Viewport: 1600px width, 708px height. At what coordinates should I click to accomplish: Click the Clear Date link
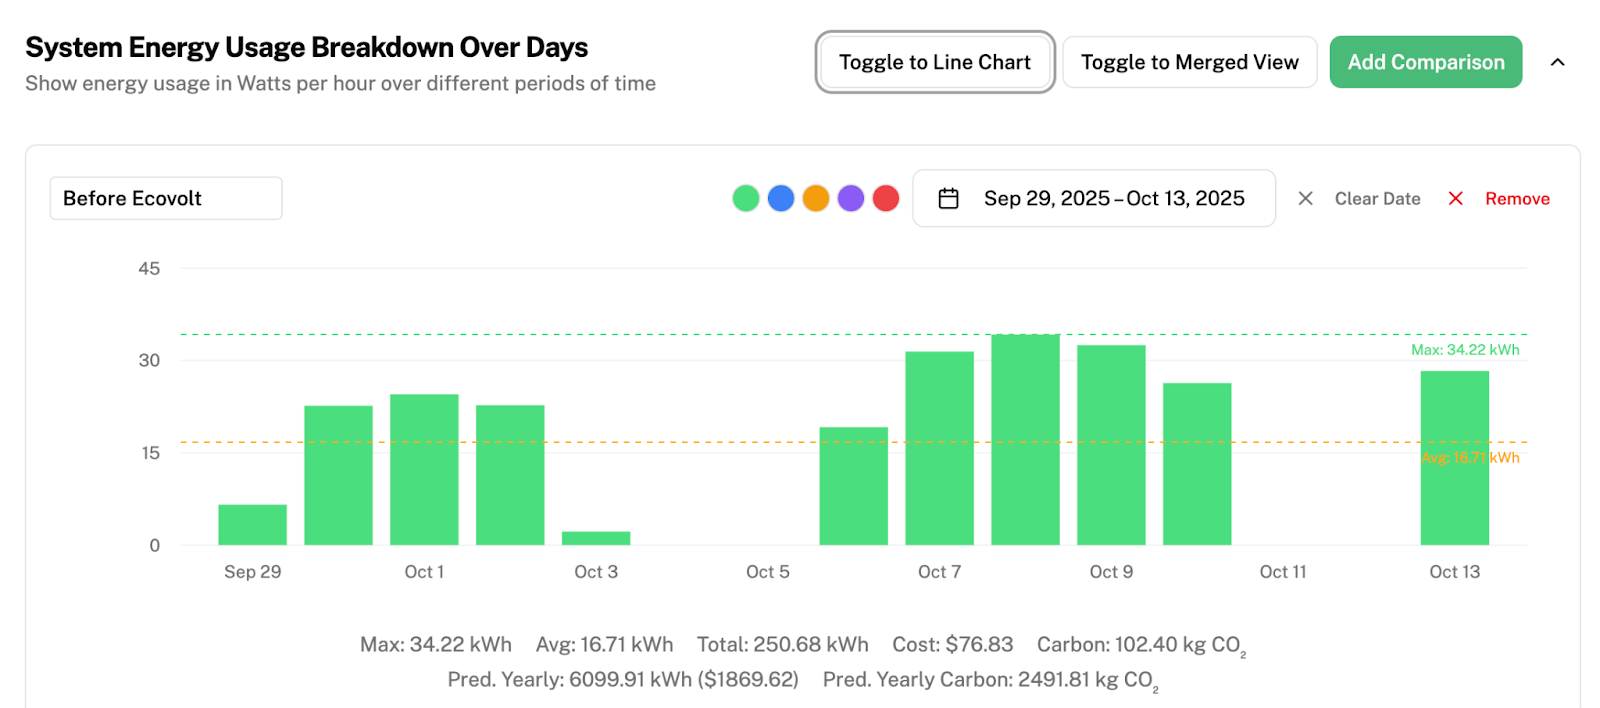click(1377, 199)
